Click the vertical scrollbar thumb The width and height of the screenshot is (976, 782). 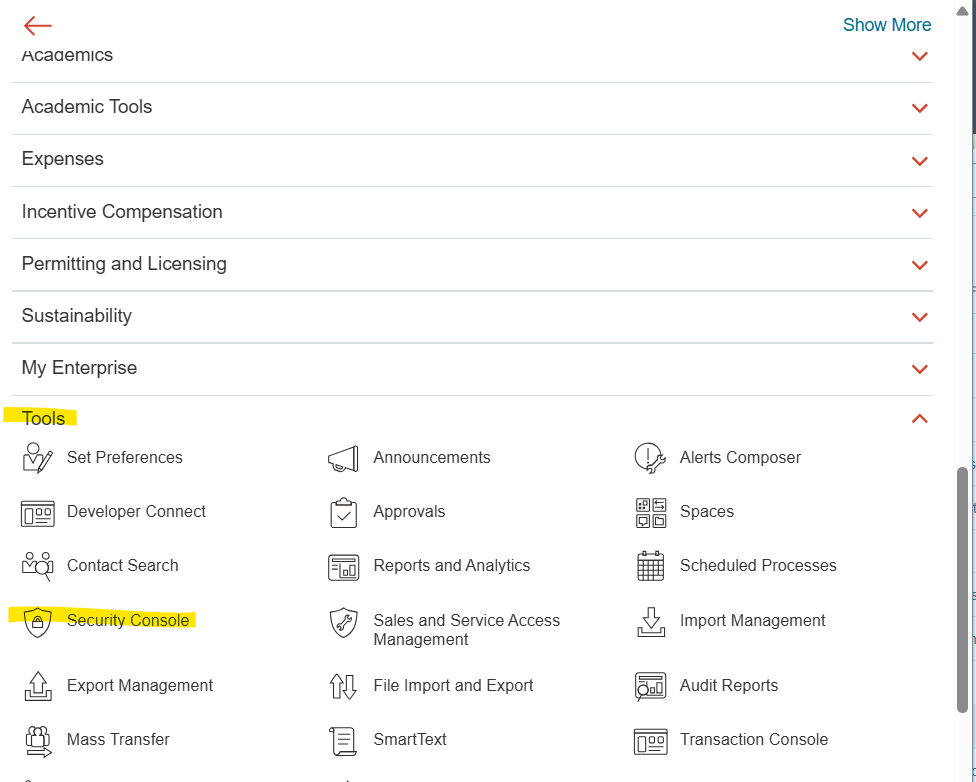pyautogui.click(x=963, y=588)
